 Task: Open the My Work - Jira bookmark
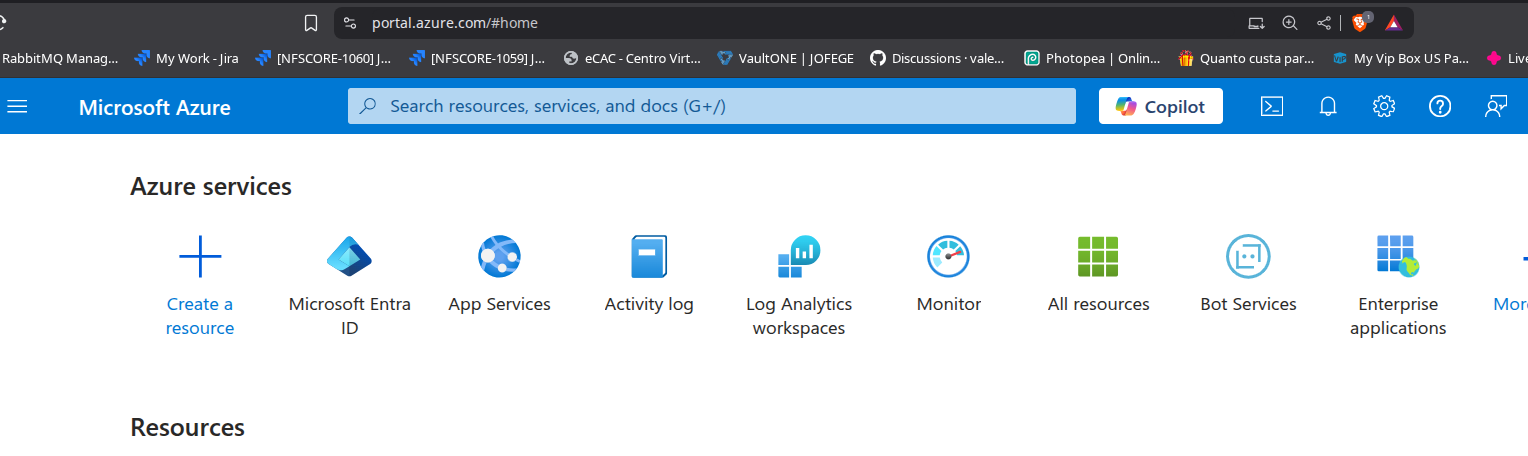tap(186, 58)
